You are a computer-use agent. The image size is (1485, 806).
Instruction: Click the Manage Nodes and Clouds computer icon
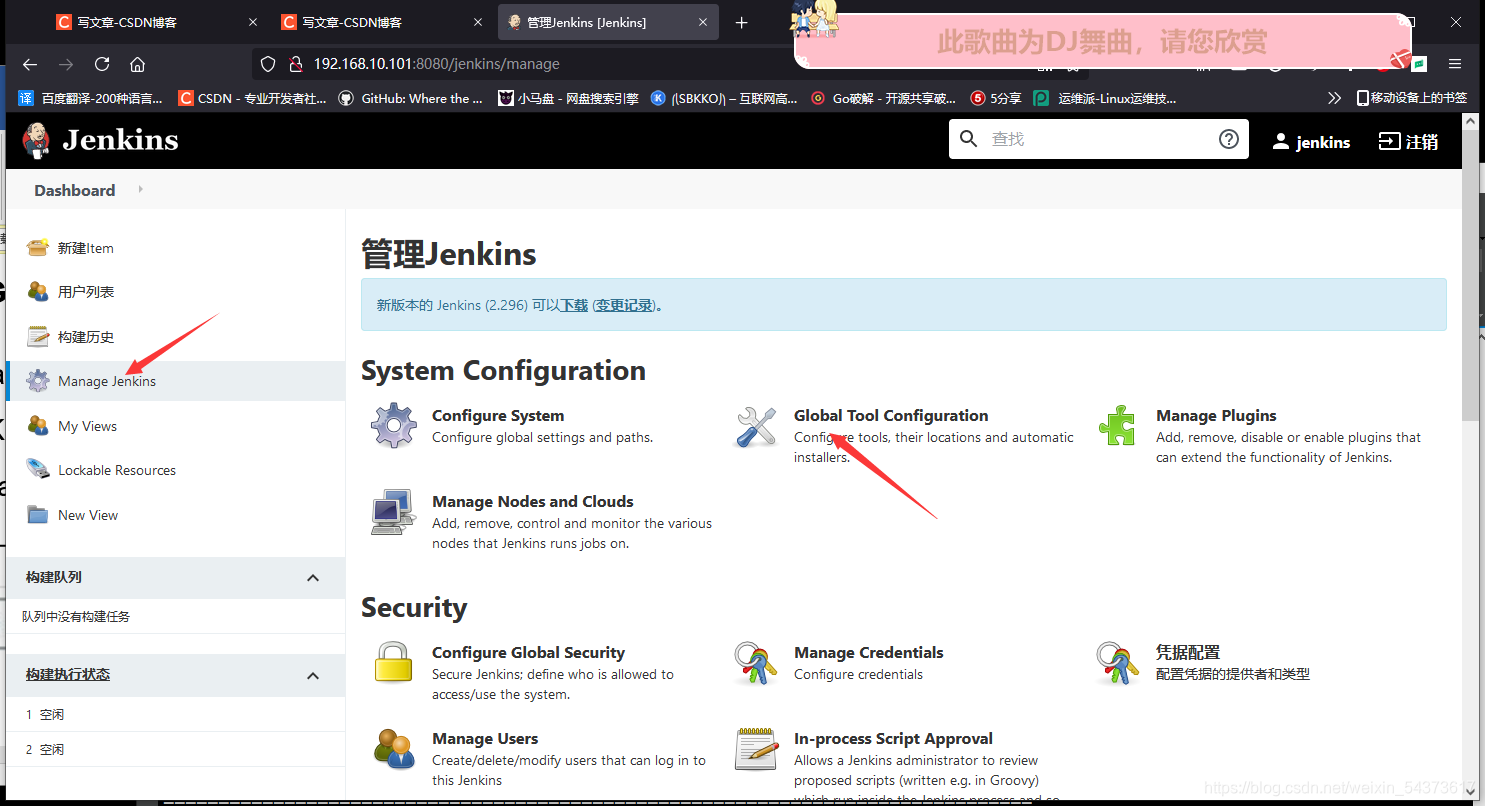(x=394, y=512)
